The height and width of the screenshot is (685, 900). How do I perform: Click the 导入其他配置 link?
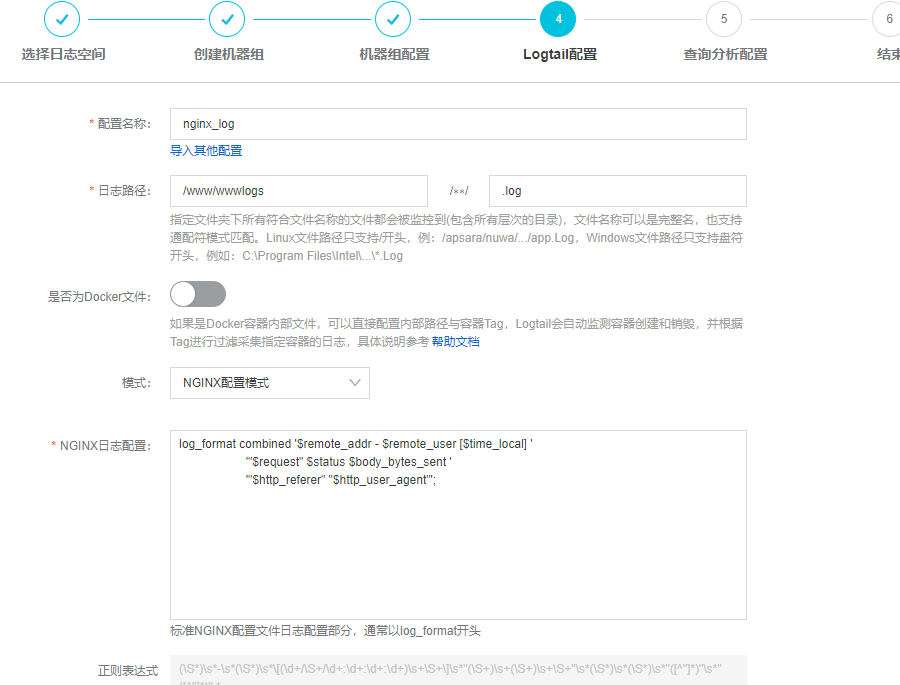point(206,151)
